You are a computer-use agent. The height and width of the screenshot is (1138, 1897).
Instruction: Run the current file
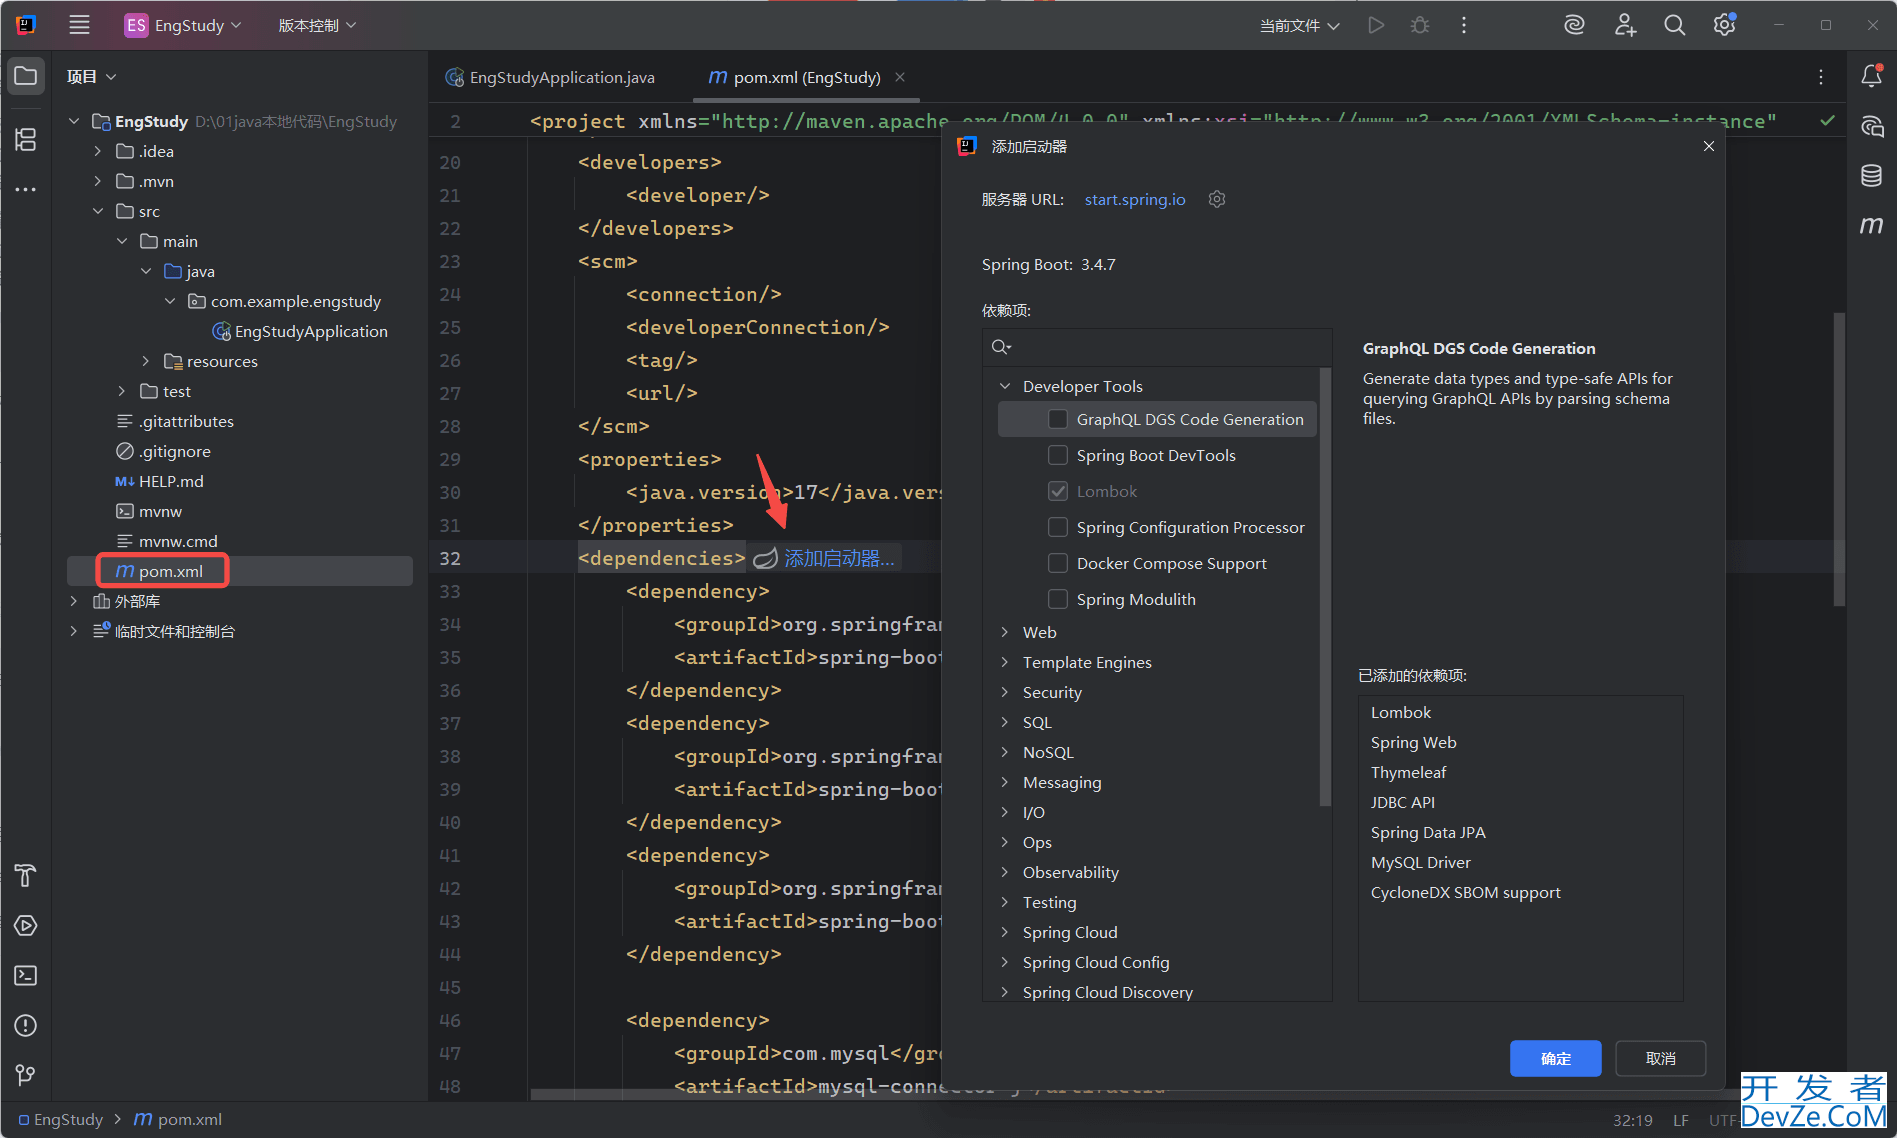click(x=1377, y=25)
